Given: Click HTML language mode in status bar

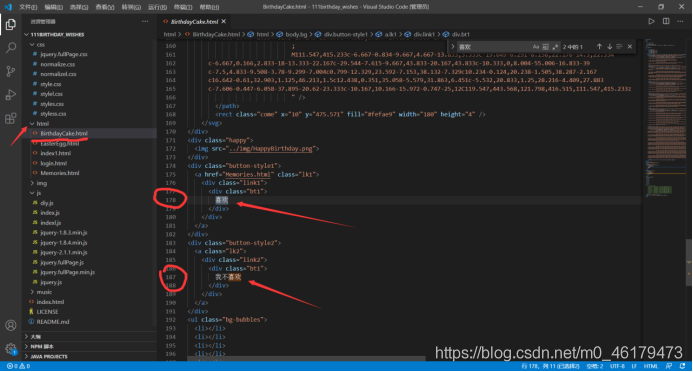Looking at the screenshot, I should tap(651, 366).
